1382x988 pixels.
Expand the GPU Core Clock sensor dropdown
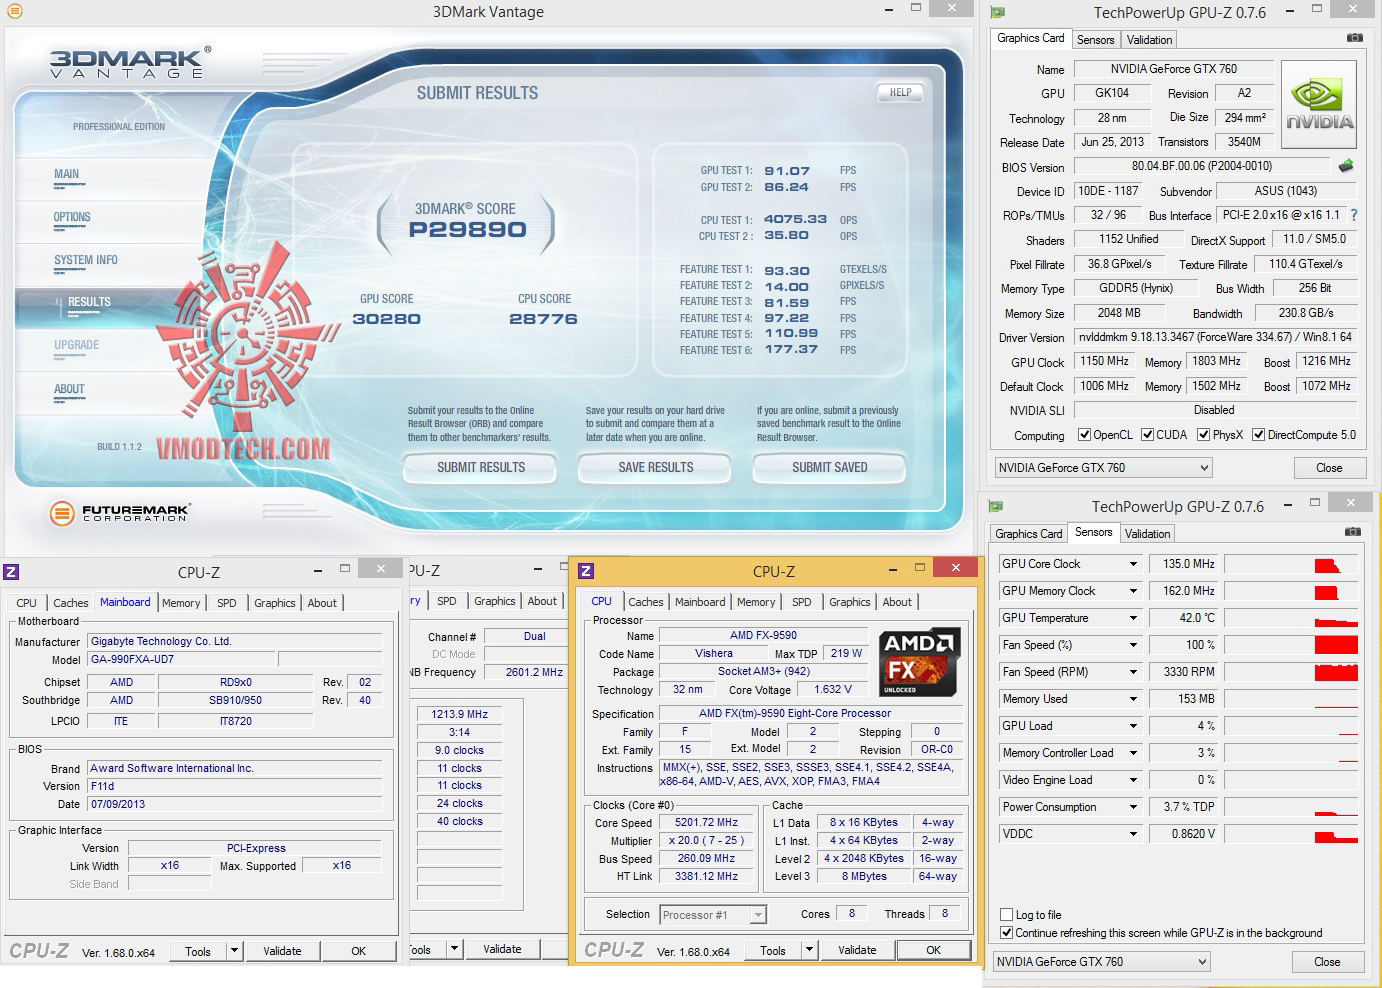coord(1133,564)
